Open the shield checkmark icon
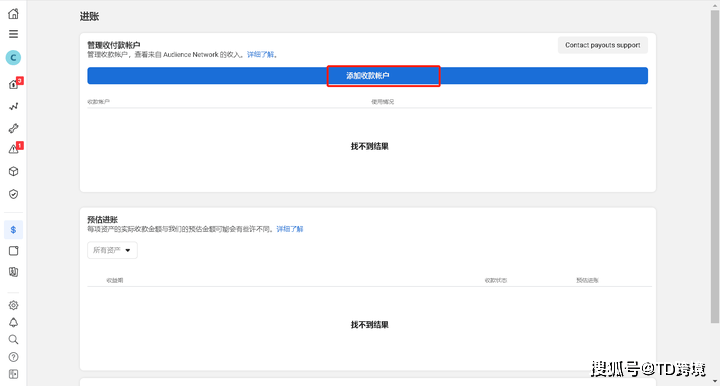The image size is (720, 386). pos(13,194)
